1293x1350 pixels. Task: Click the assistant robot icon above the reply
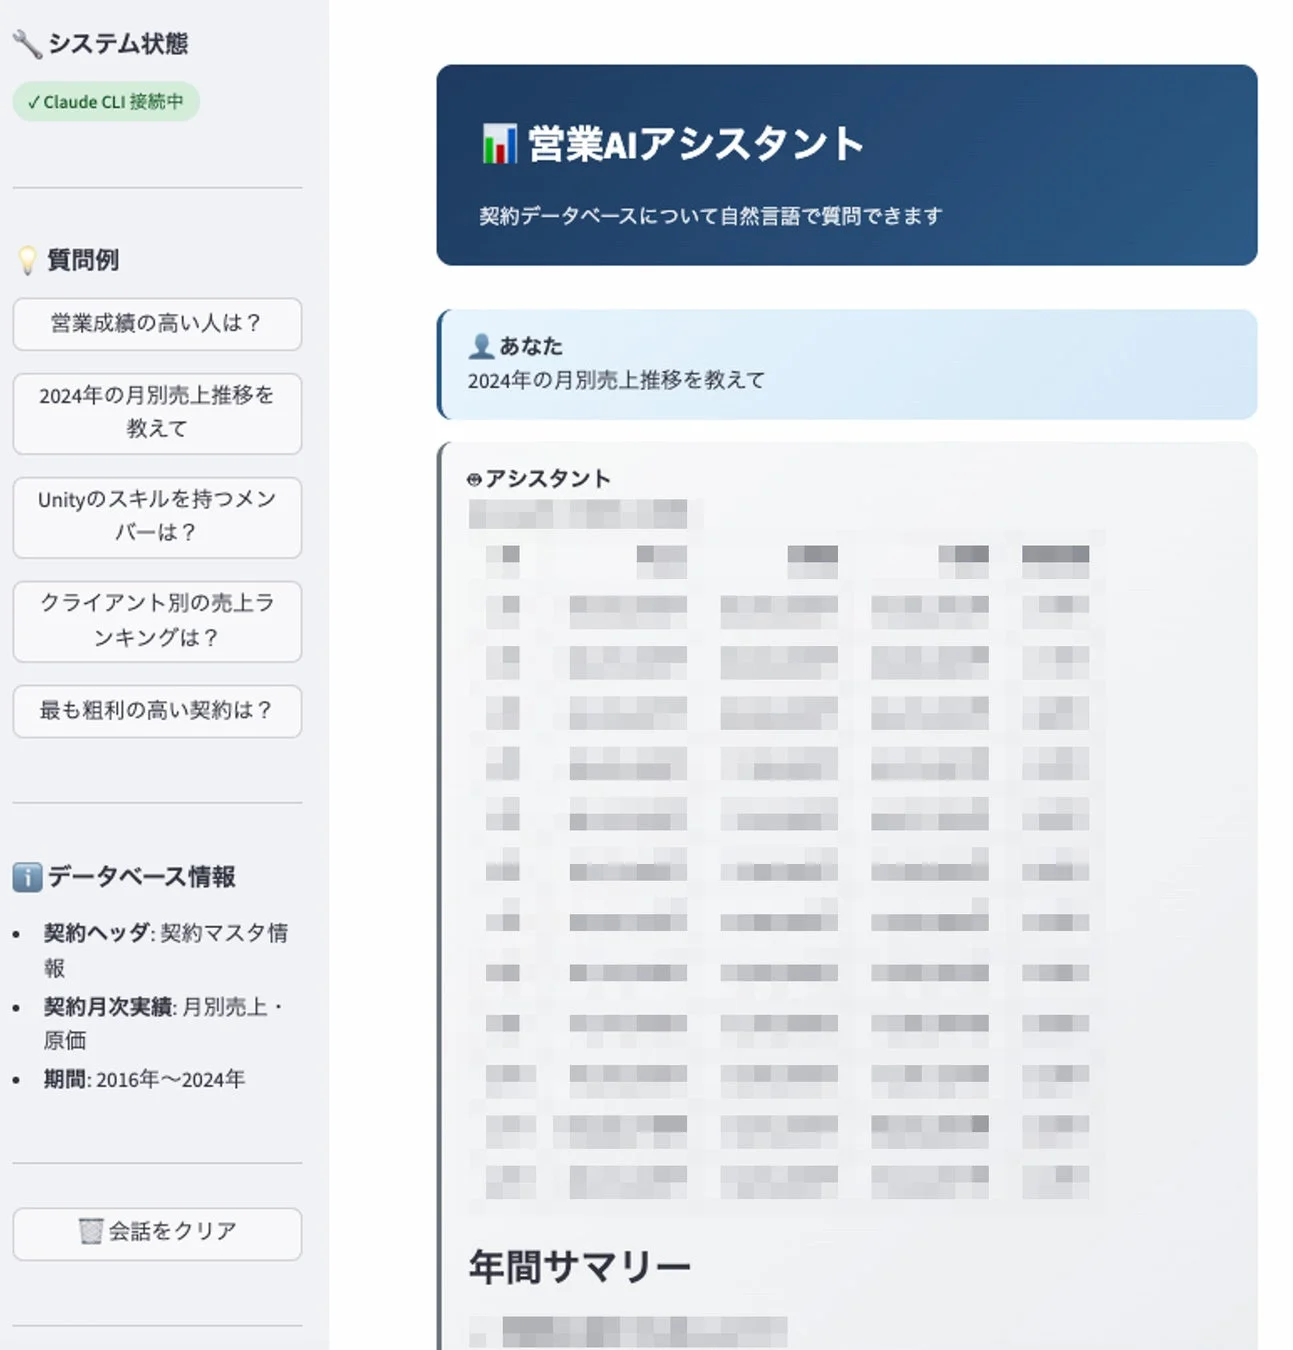(x=473, y=477)
